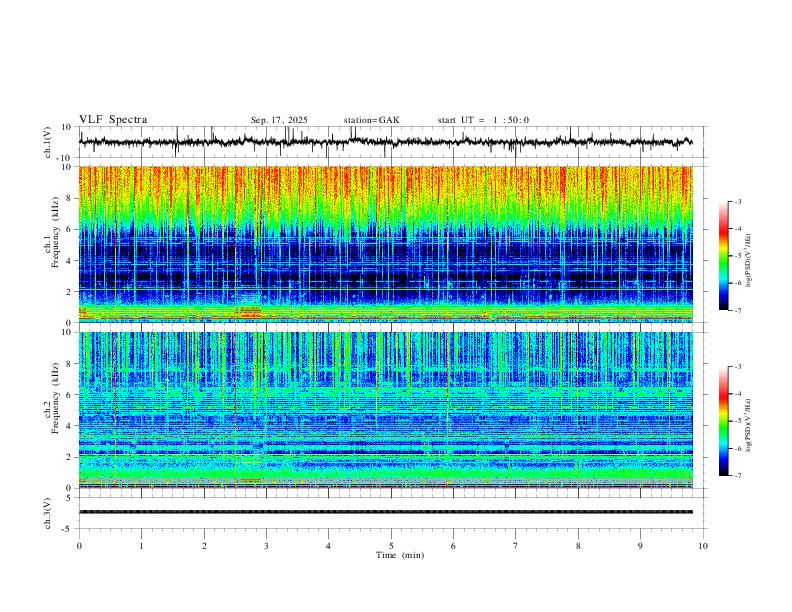Viewport: 792px width, 612px height.
Task: Click the ch.1 spectrogram panel
Action: [x=386, y=244]
